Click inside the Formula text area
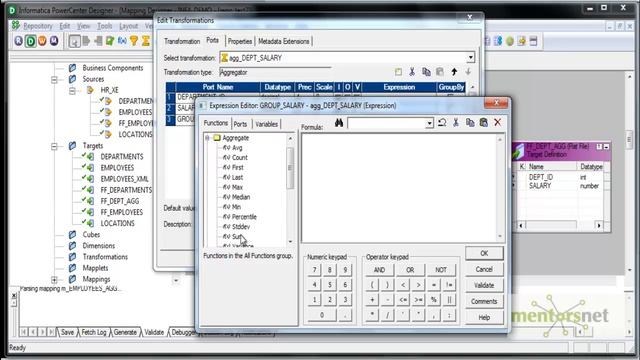Image resolution: width=640 pixels, height=360 pixels. tap(399, 188)
